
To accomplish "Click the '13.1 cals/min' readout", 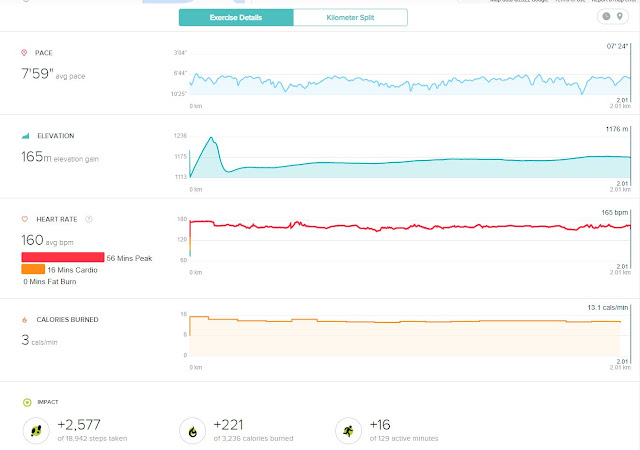I will [608, 308].
